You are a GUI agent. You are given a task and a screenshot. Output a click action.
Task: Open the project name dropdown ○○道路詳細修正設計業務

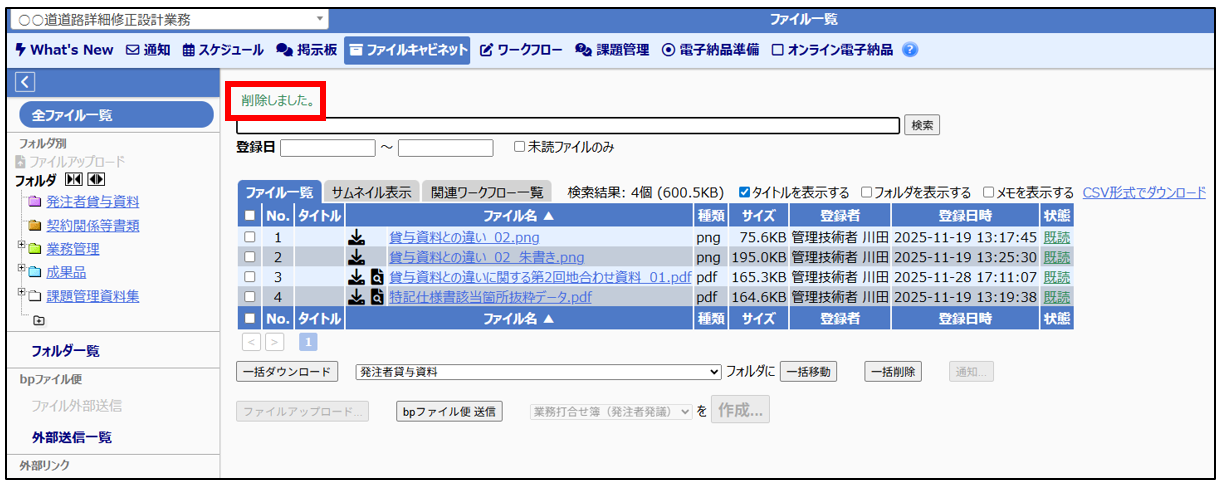point(167,19)
